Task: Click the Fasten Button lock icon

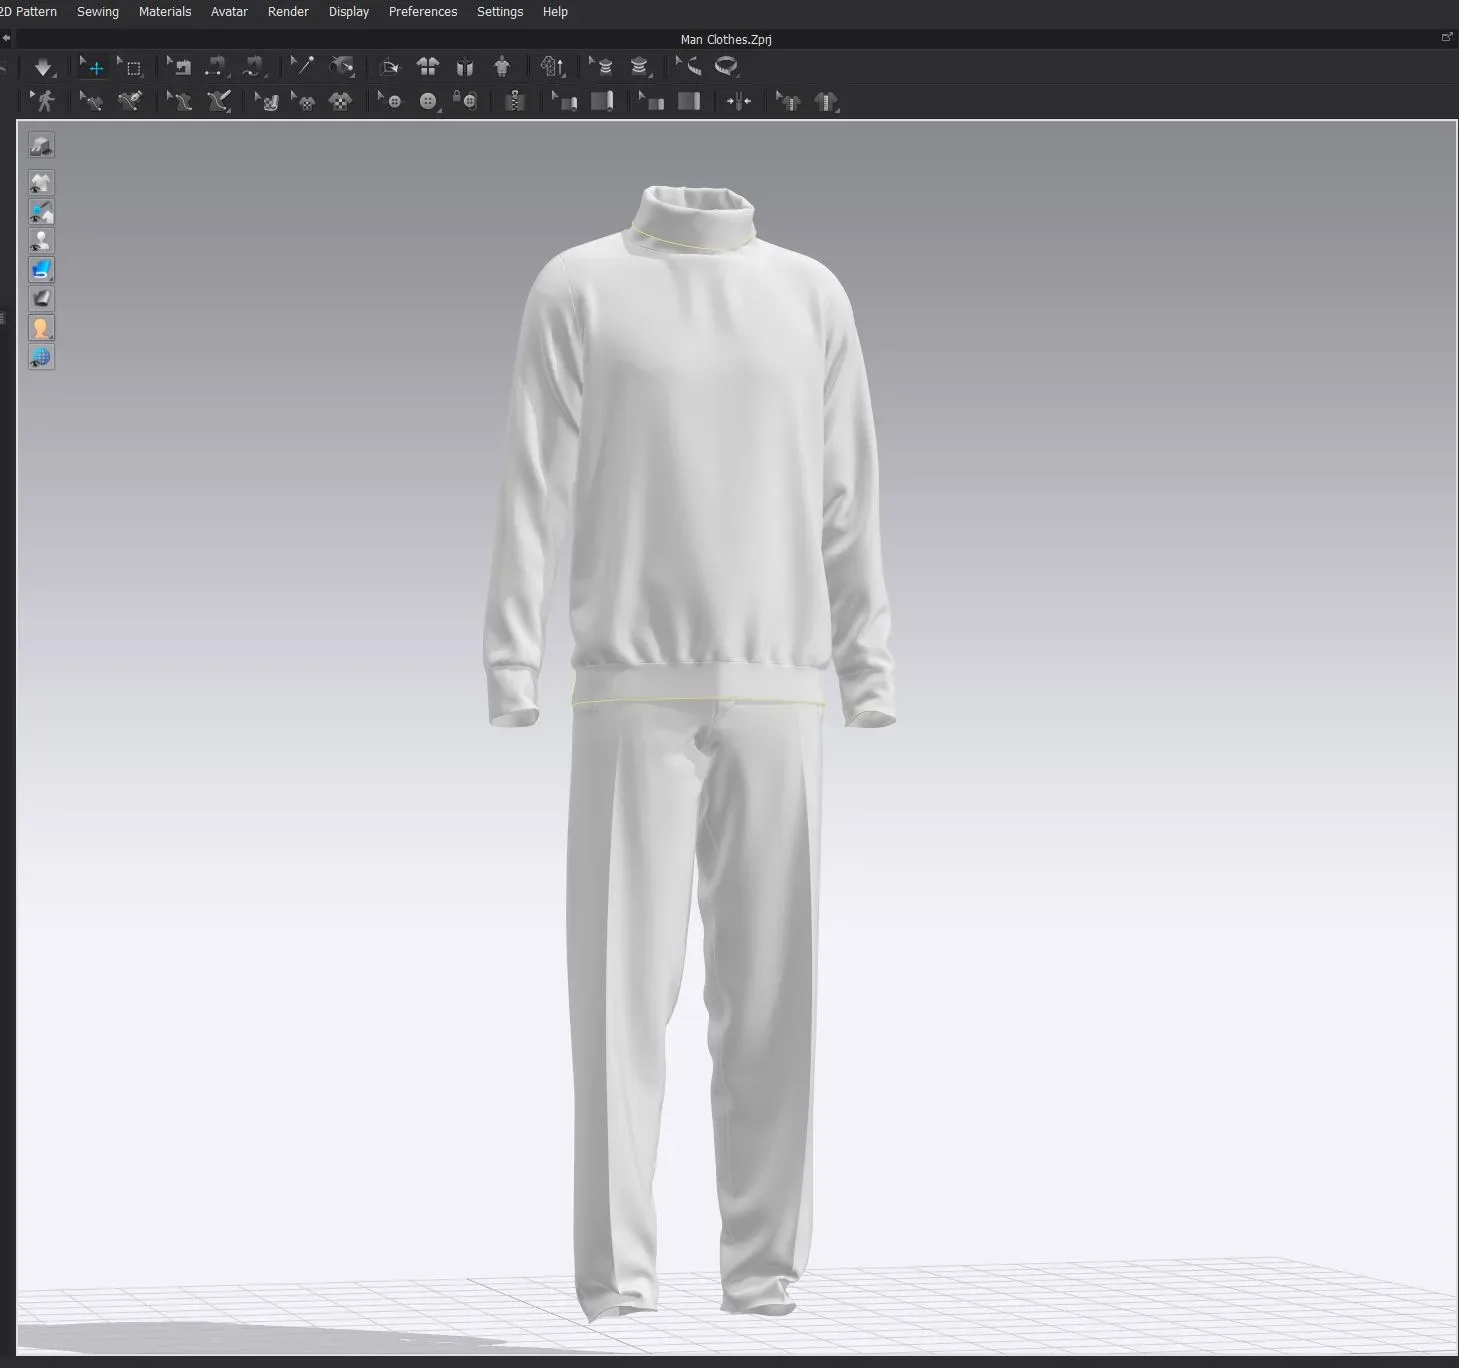Action: (x=465, y=101)
